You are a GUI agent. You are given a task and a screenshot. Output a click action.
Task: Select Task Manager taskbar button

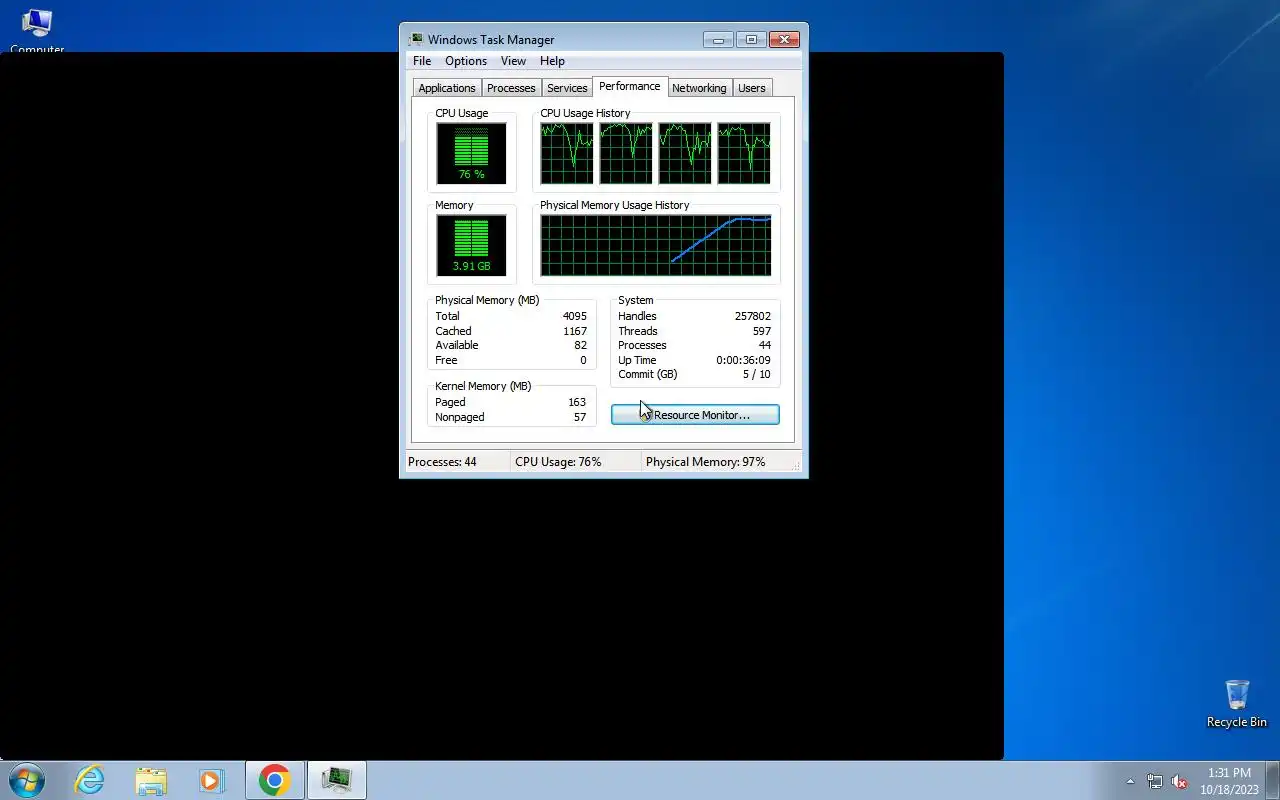pos(337,780)
